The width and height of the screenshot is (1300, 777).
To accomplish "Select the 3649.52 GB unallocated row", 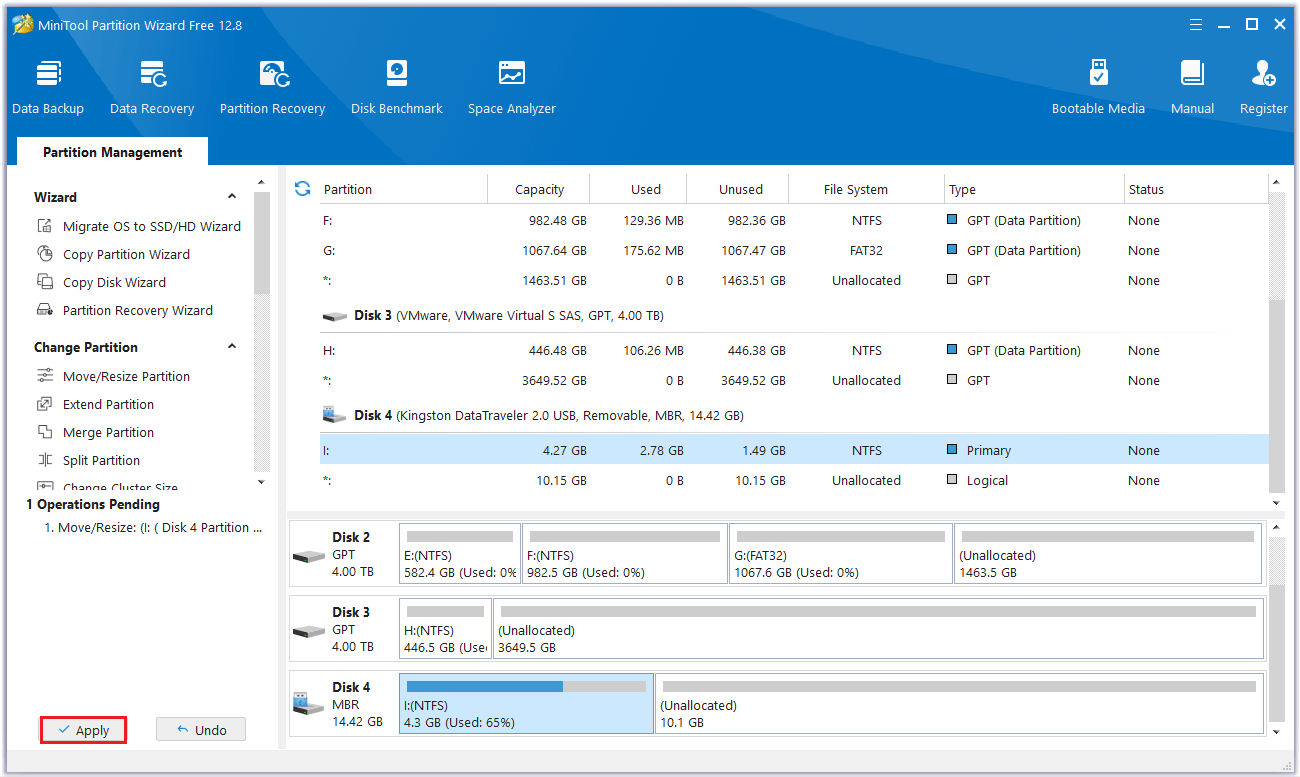I will click(x=794, y=380).
